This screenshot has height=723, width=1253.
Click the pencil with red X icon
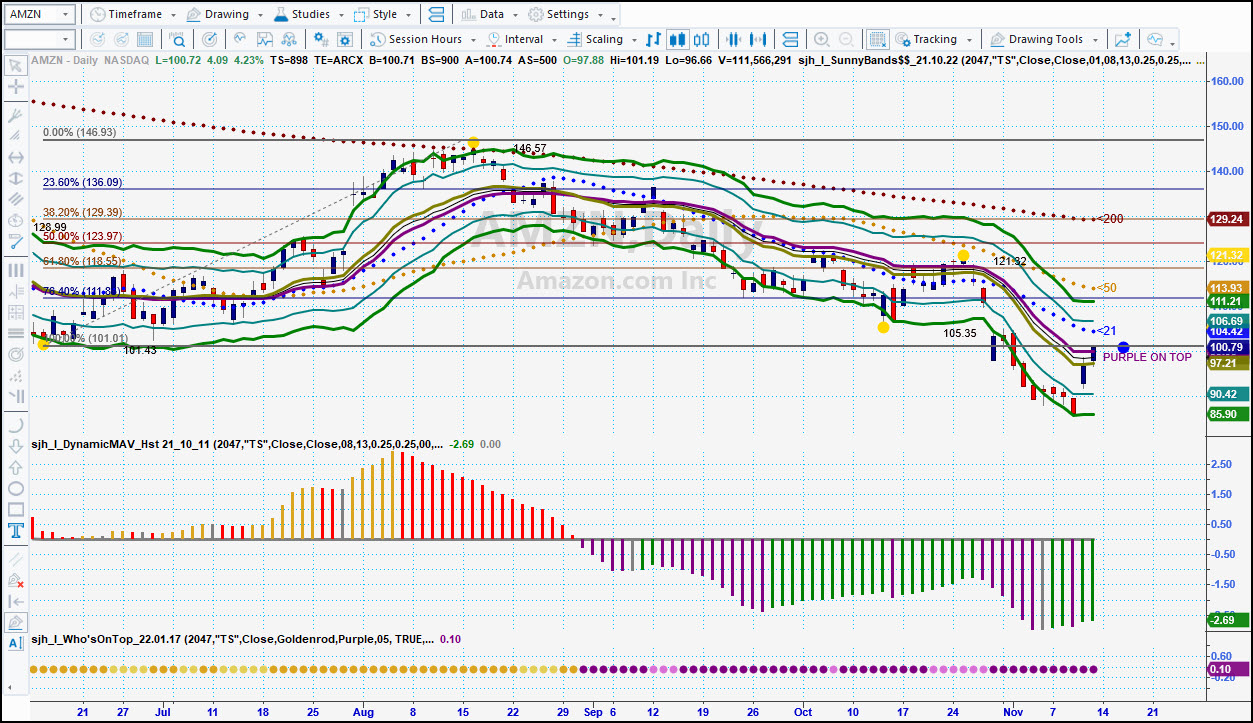pyautogui.click(x=16, y=579)
